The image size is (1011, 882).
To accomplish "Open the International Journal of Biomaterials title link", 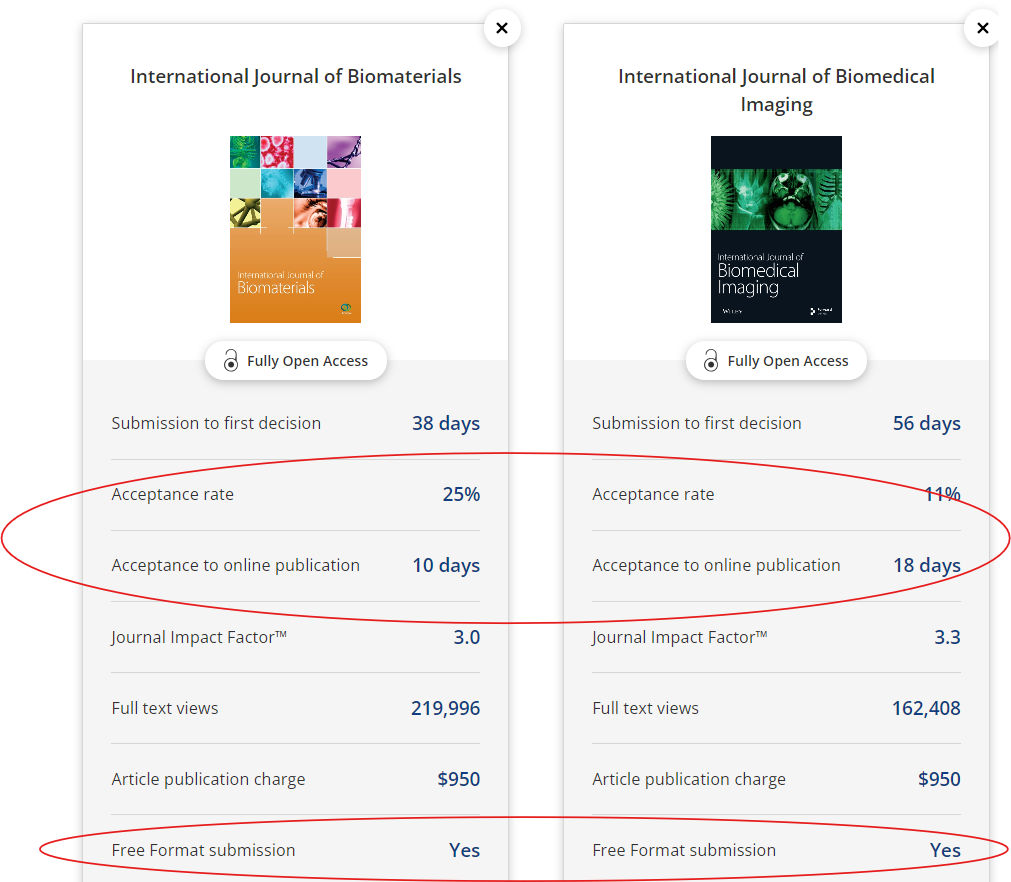I will click(x=295, y=76).
